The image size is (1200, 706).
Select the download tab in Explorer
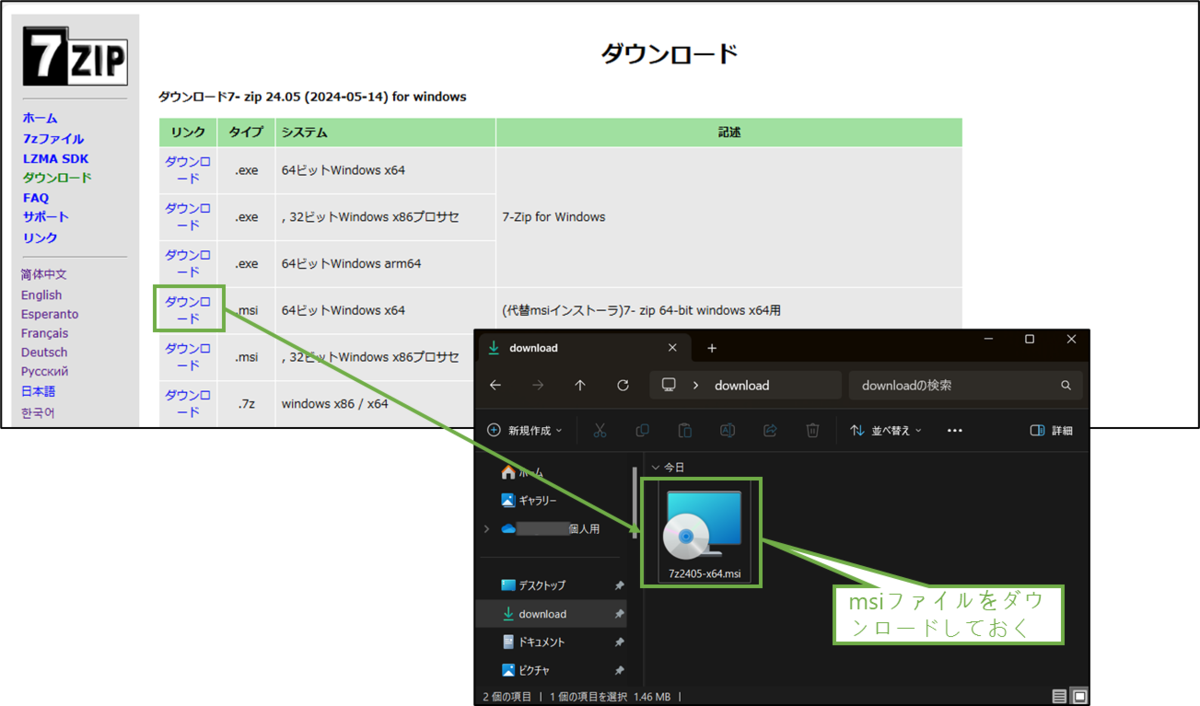click(x=584, y=348)
